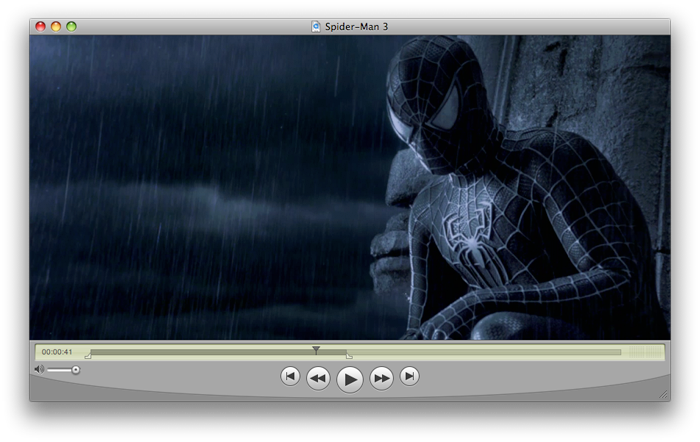Zoom the window with the green button

(x=72, y=26)
